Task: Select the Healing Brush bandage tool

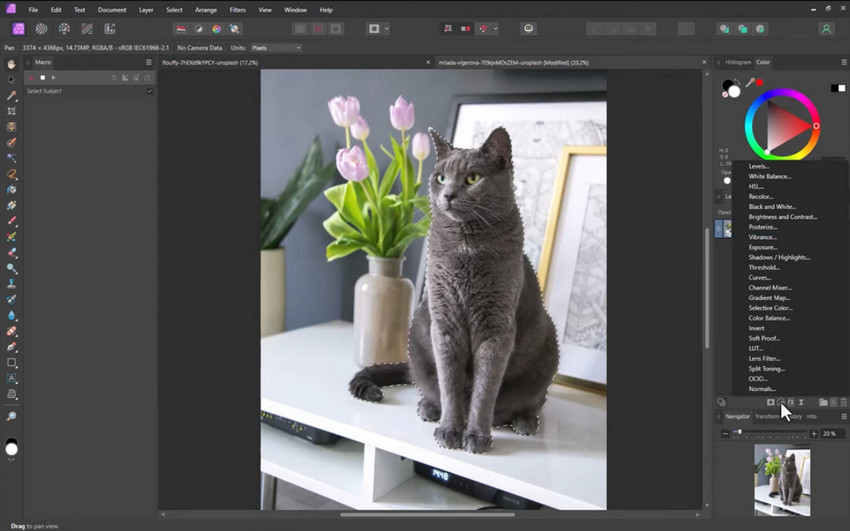Action: click(11, 331)
